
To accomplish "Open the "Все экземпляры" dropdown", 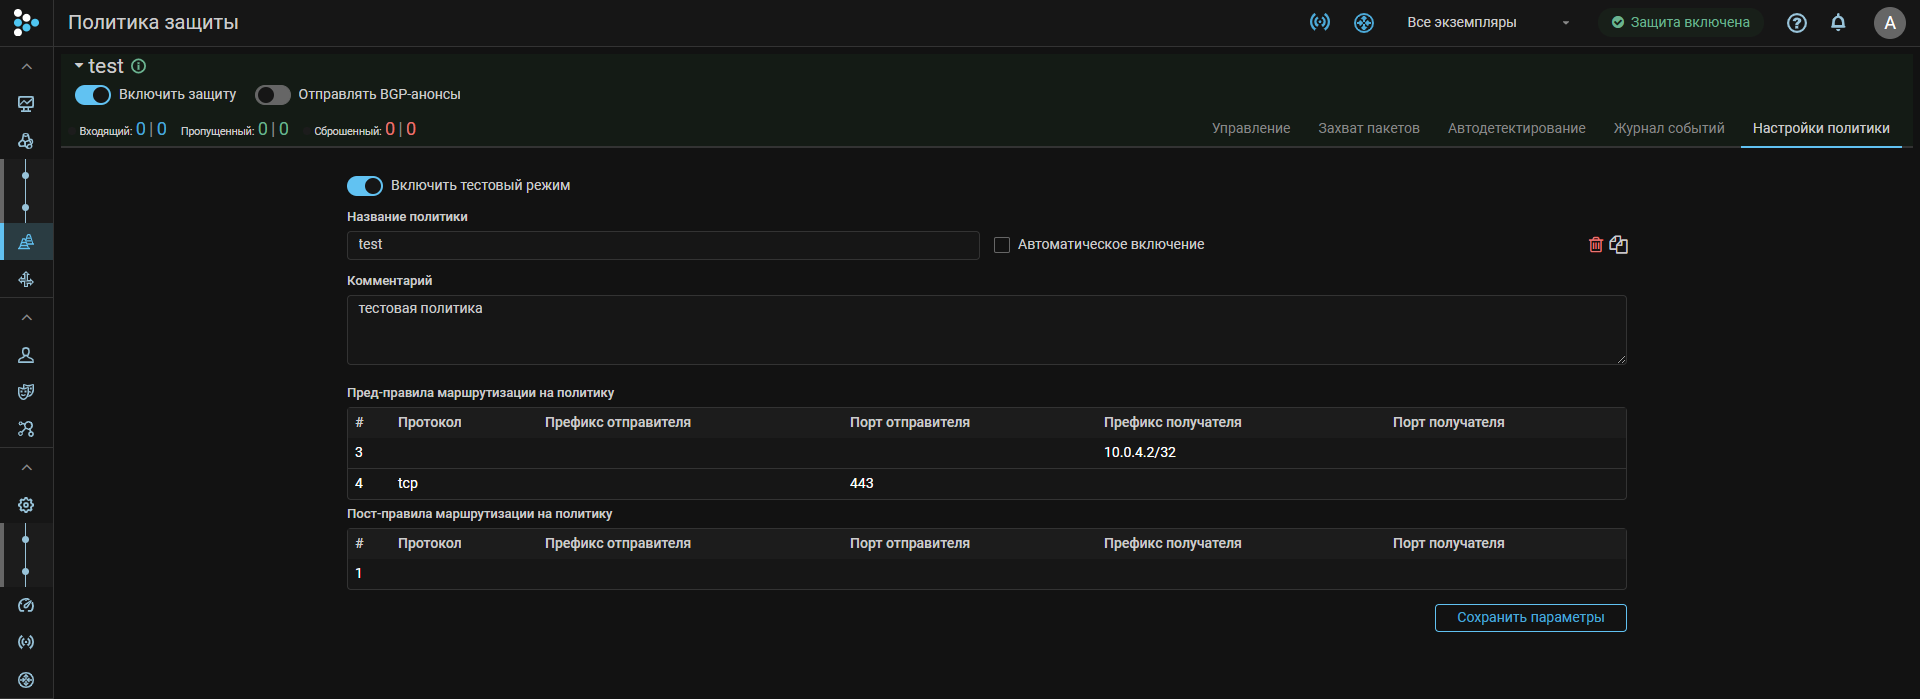I will [x=1487, y=23].
